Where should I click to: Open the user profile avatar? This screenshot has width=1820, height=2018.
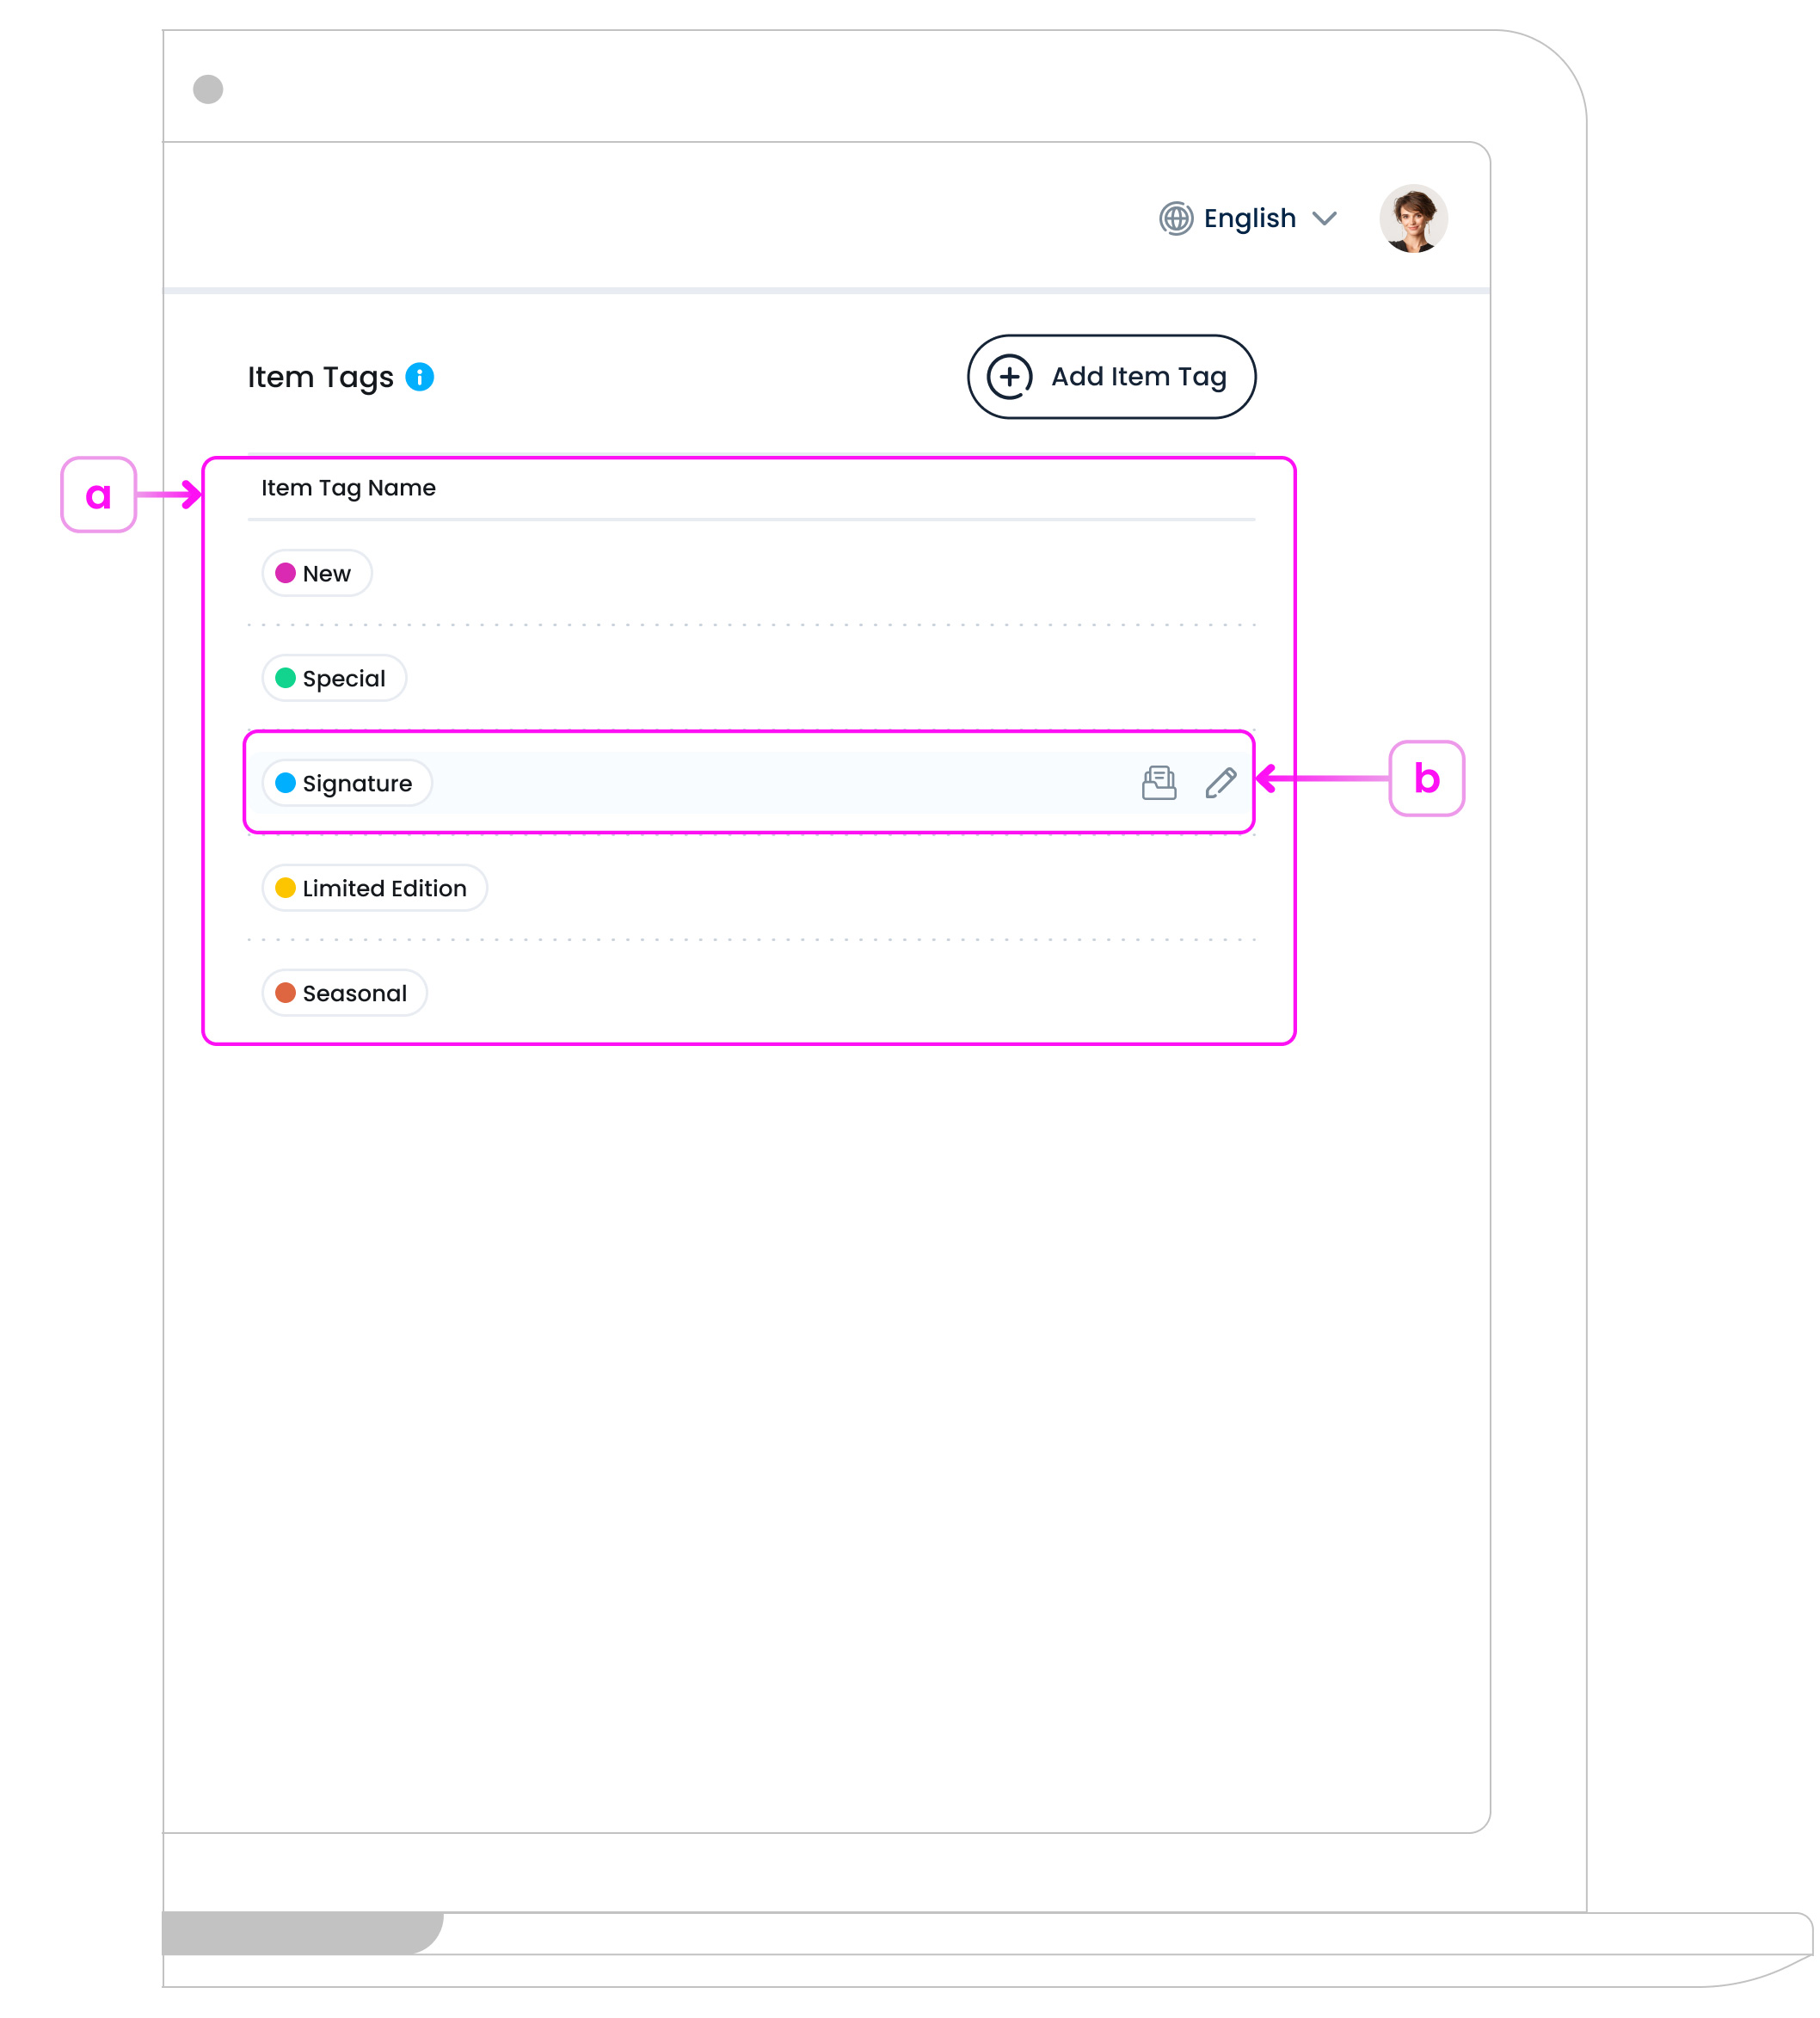pyautogui.click(x=1412, y=218)
